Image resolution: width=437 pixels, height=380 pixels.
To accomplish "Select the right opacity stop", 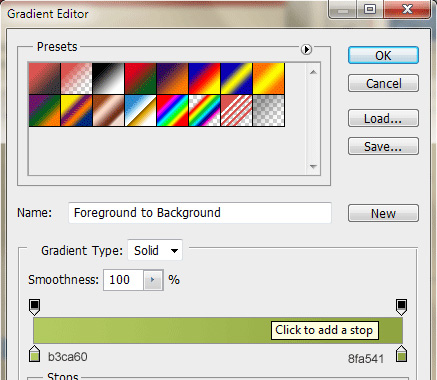I will (x=401, y=307).
